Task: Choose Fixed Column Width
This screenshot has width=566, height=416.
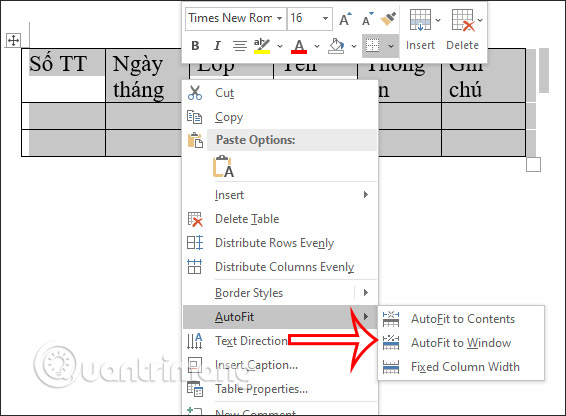Action: click(461, 367)
